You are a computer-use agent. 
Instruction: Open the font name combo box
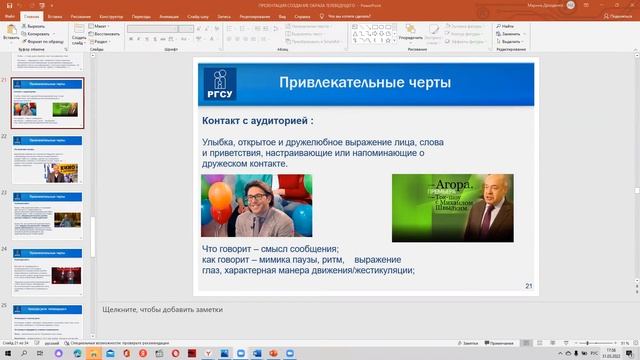tap(153, 29)
